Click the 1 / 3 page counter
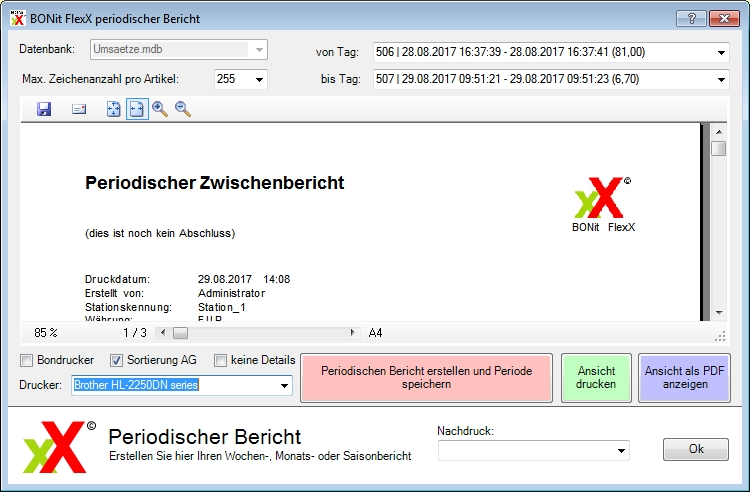 click(x=135, y=333)
